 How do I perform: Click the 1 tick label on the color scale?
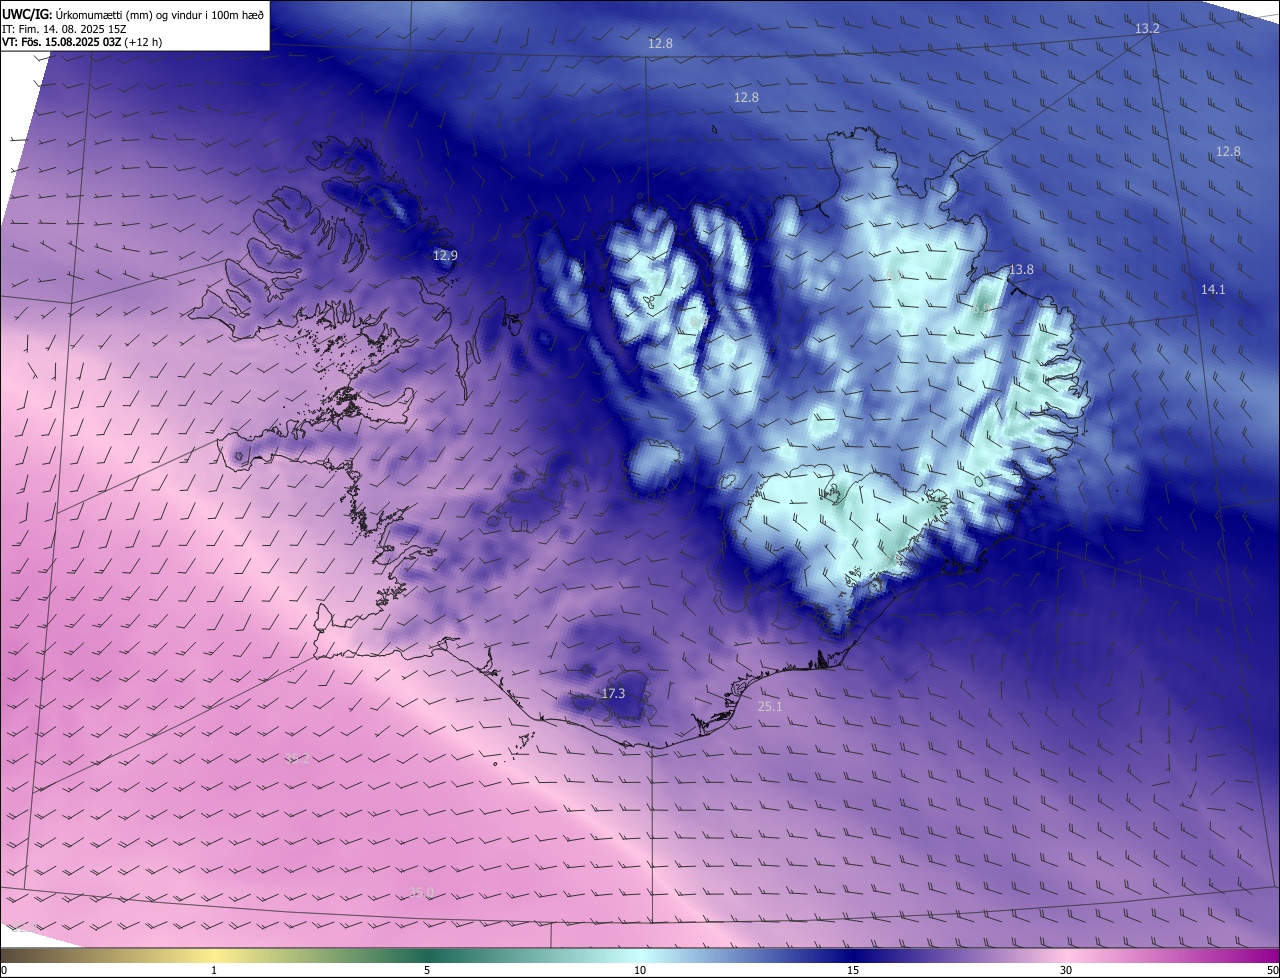pyautogui.click(x=214, y=970)
